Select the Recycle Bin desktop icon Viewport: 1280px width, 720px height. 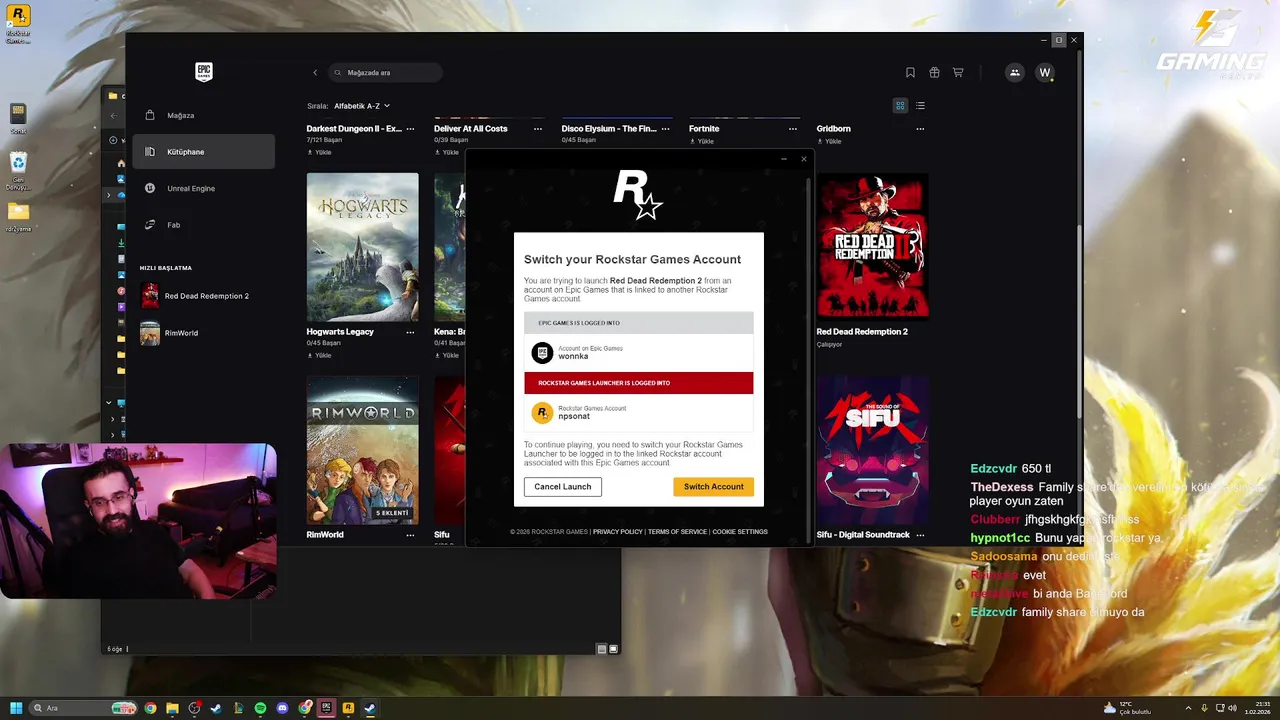coord(18,171)
